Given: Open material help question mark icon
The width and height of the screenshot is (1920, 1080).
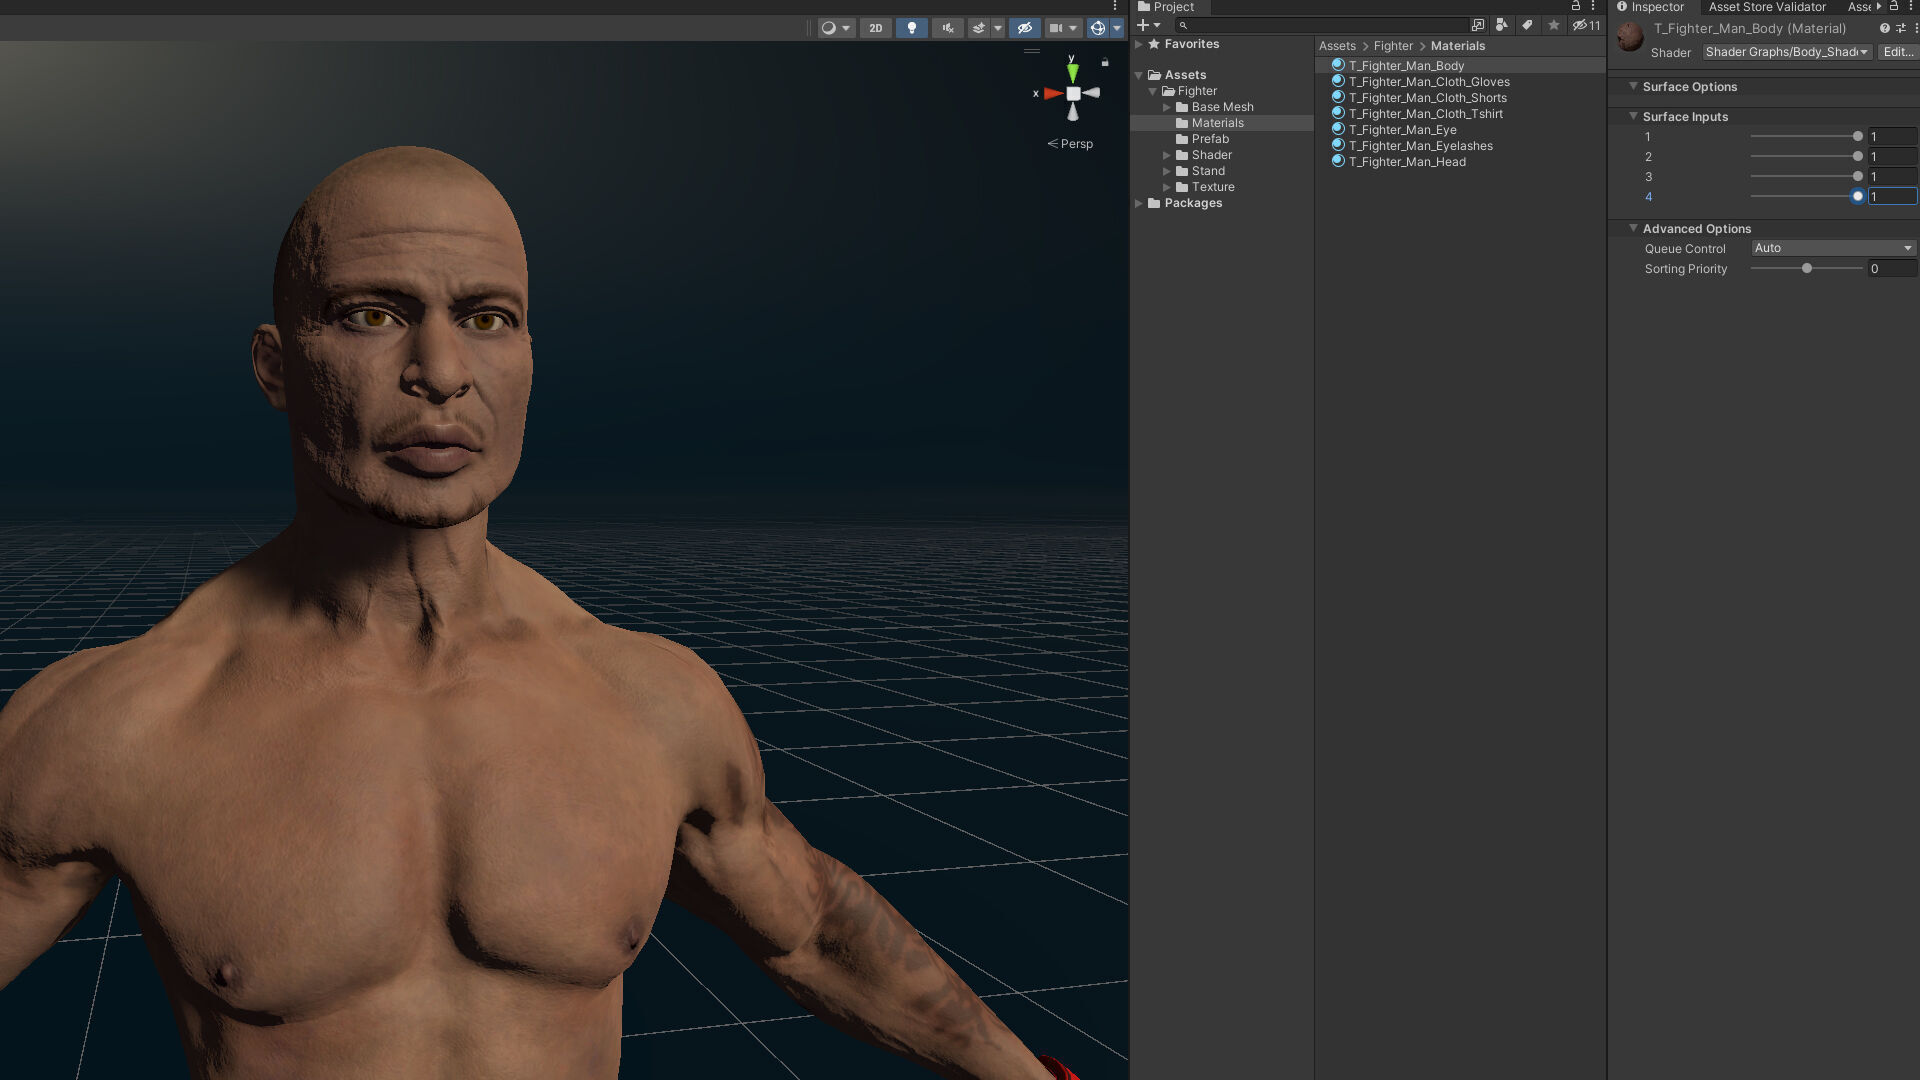Looking at the screenshot, I should tap(1884, 28).
